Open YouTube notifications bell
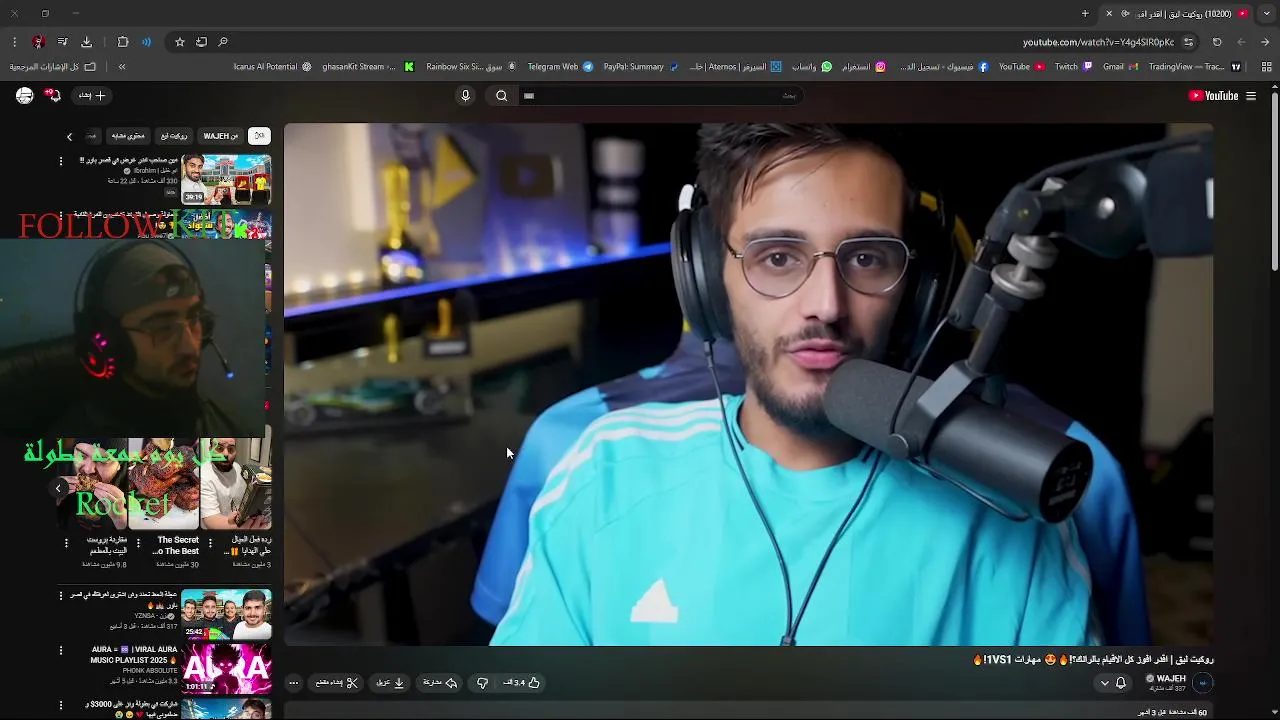 coord(54,96)
